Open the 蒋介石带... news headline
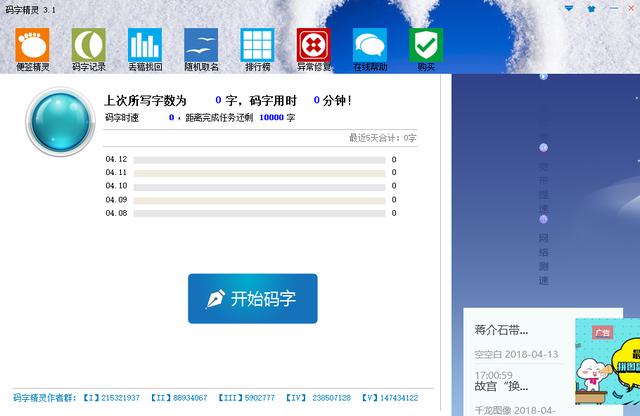640x416 pixels. pyautogui.click(x=501, y=330)
